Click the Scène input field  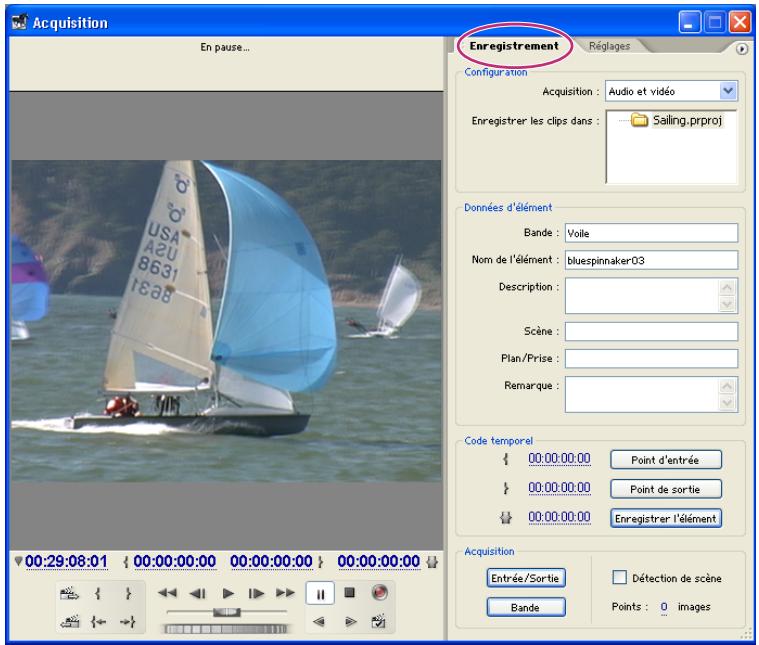pyautogui.click(x=651, y=332)
